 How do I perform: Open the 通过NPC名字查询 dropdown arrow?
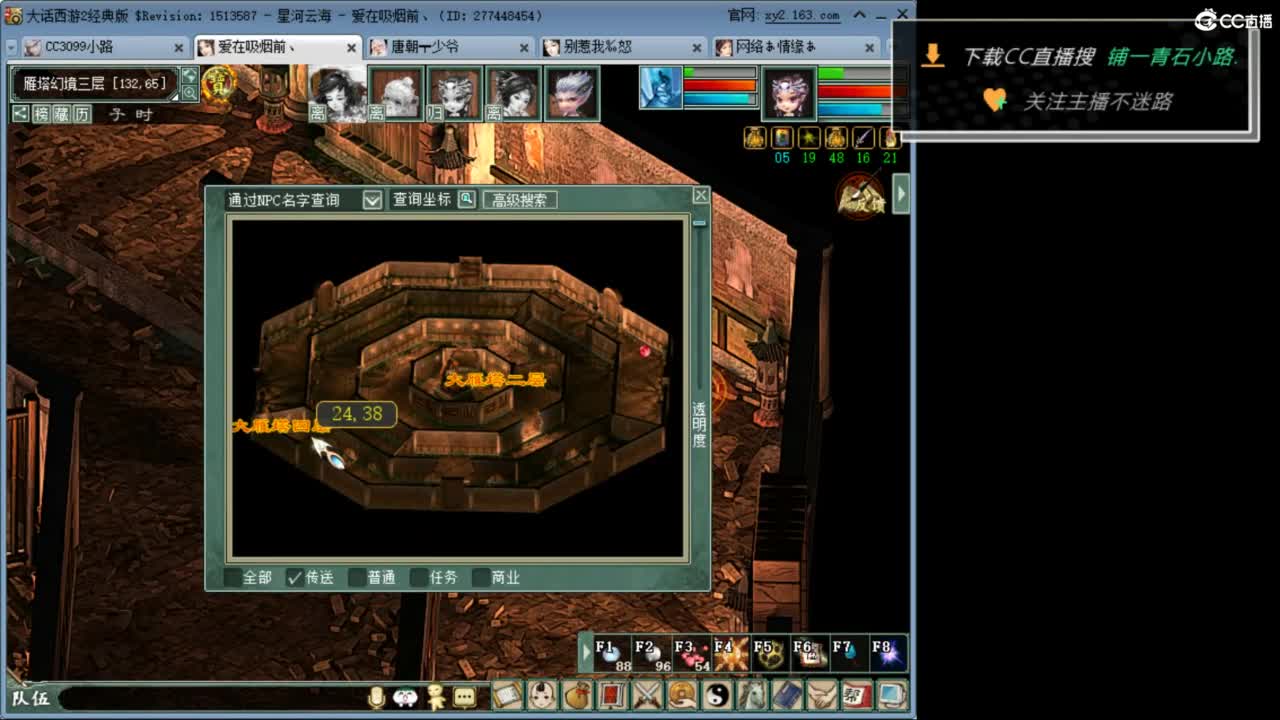(372, 200)
